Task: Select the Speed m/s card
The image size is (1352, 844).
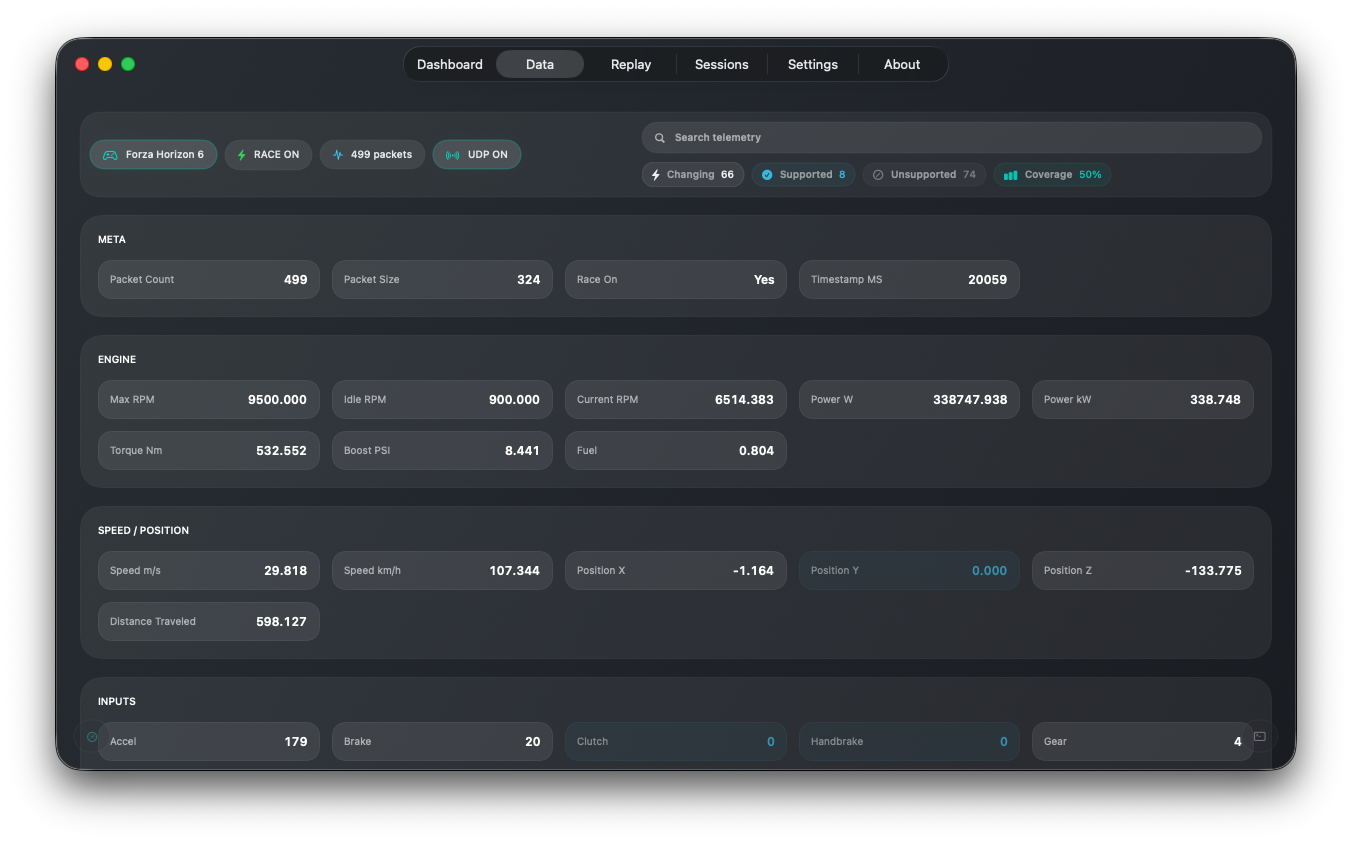Action: coord(209,571)
